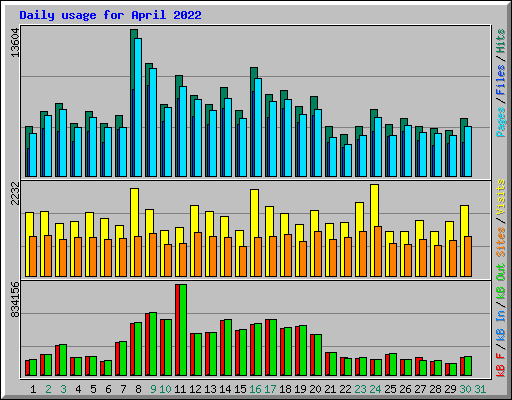Click day 2 on the x-axis

(x=48, y=389)
